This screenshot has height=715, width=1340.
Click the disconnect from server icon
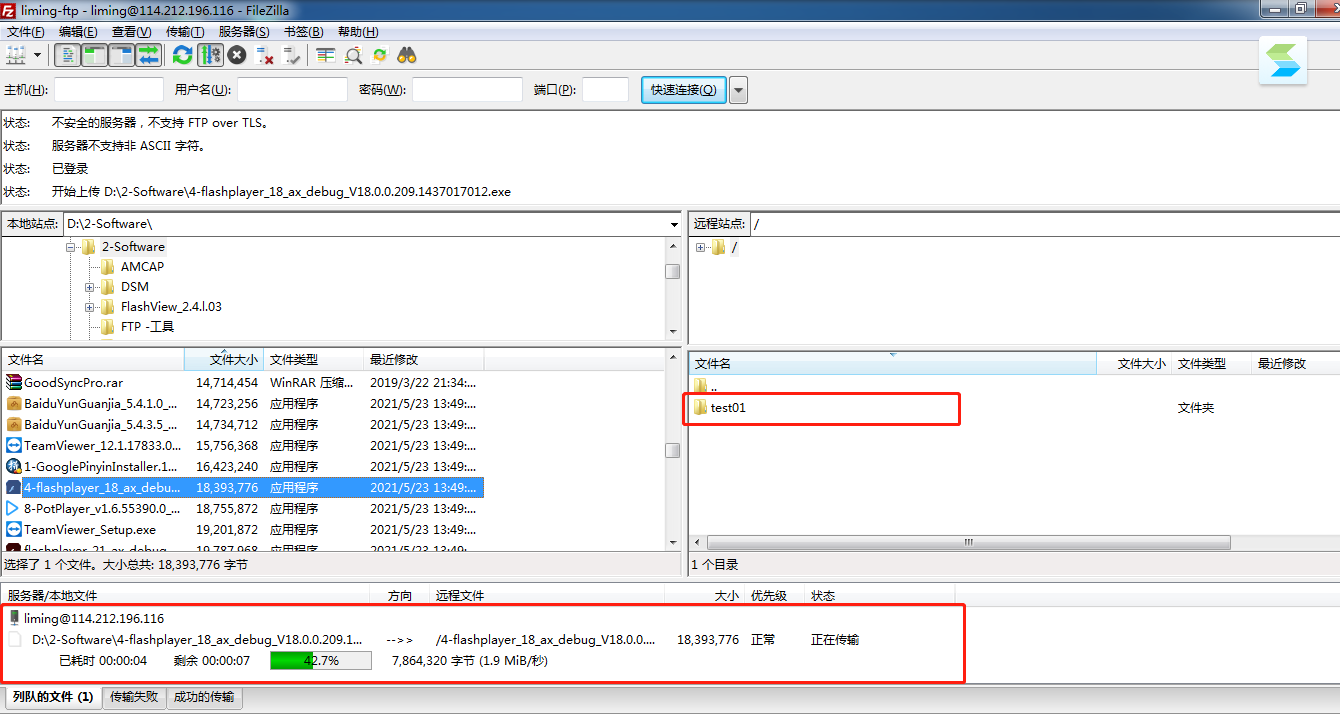(x=265, y=55)
